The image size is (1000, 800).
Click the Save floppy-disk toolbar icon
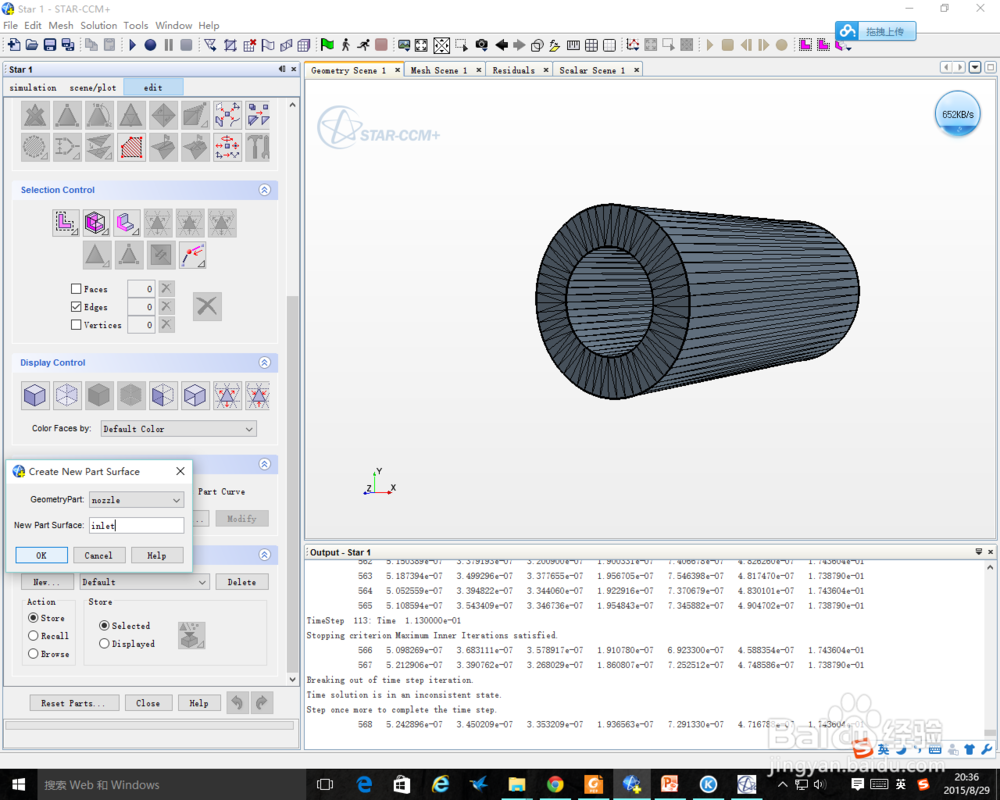coord(49,45)
